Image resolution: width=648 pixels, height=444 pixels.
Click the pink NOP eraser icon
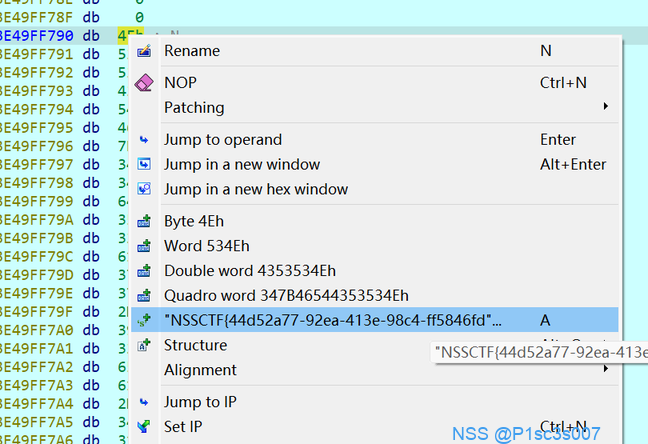click(x=144, y=83)
